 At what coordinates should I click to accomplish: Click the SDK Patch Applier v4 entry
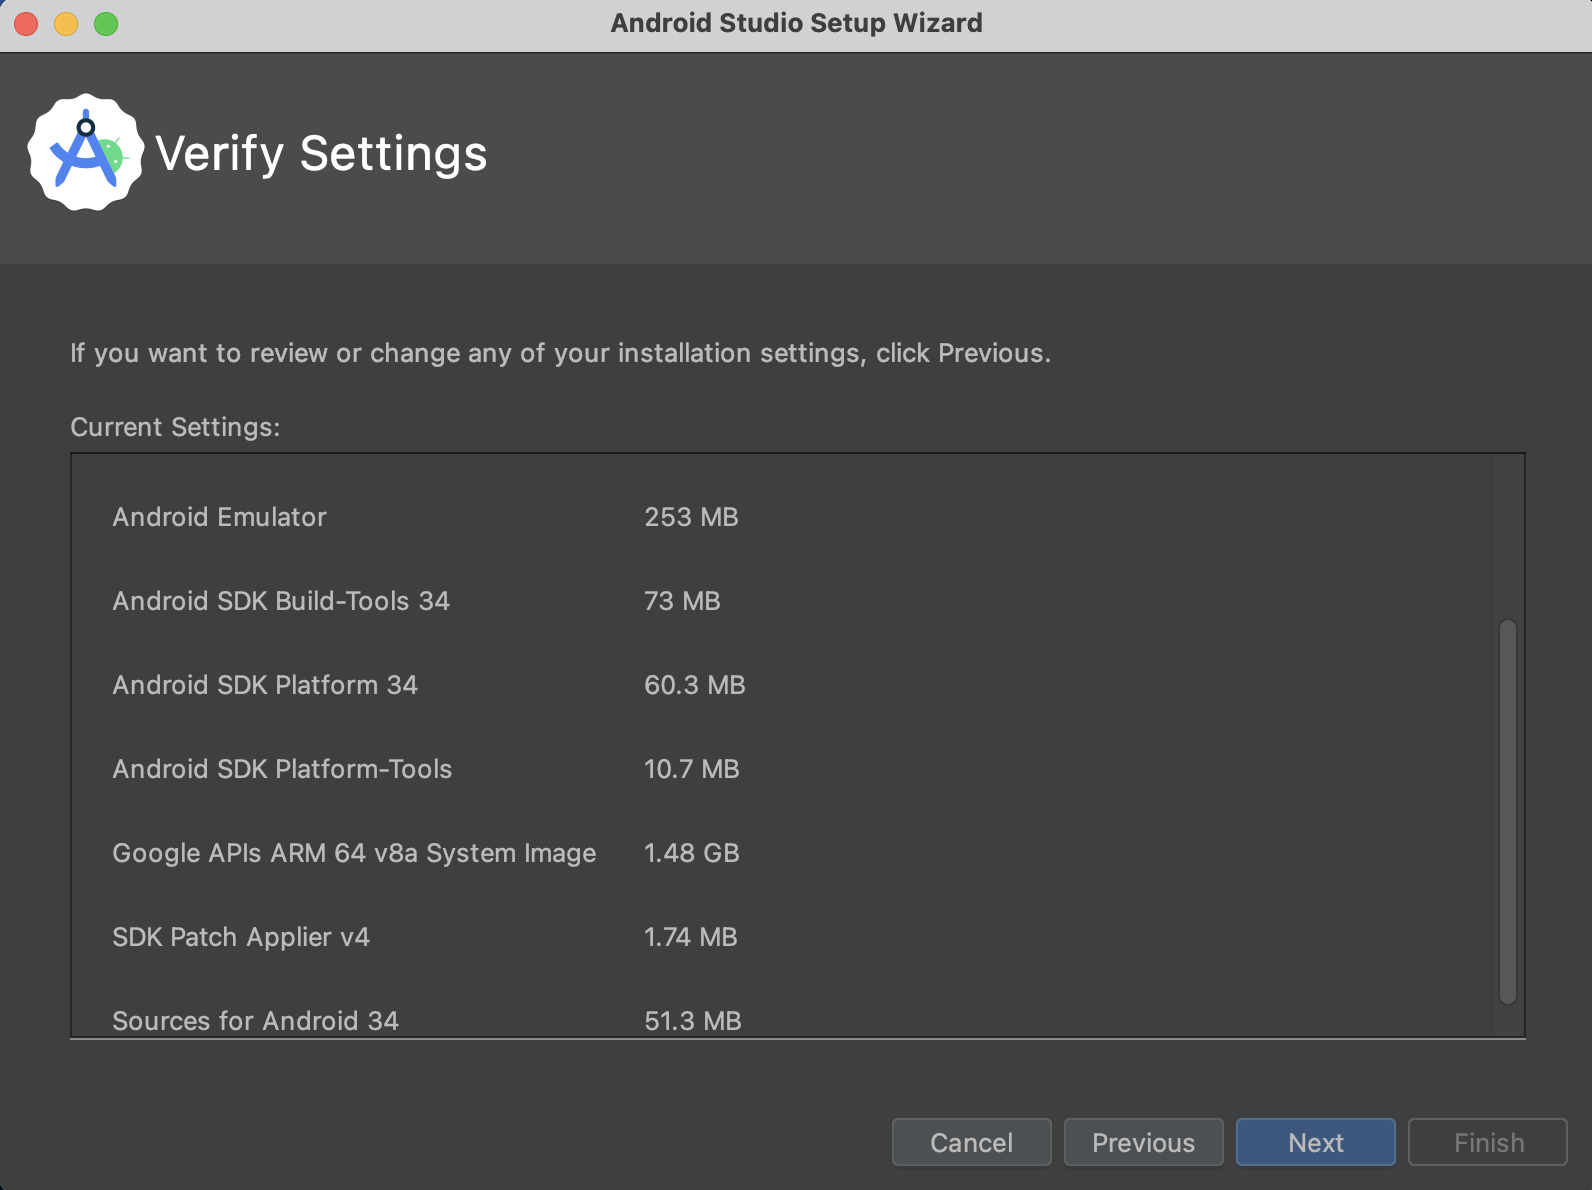[x=241, y=937]
